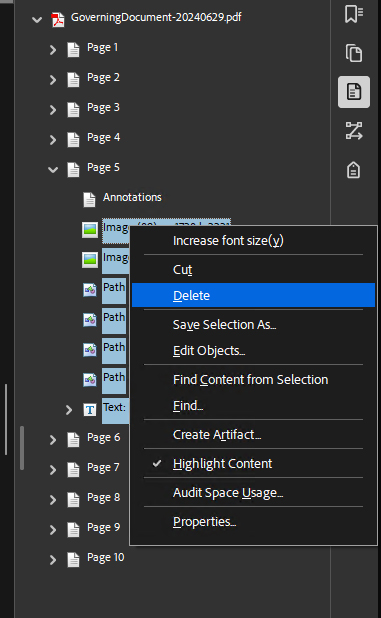Select the Page 6 label
The width and height of the screenshot is (381, 618).
tap(104, 437)
